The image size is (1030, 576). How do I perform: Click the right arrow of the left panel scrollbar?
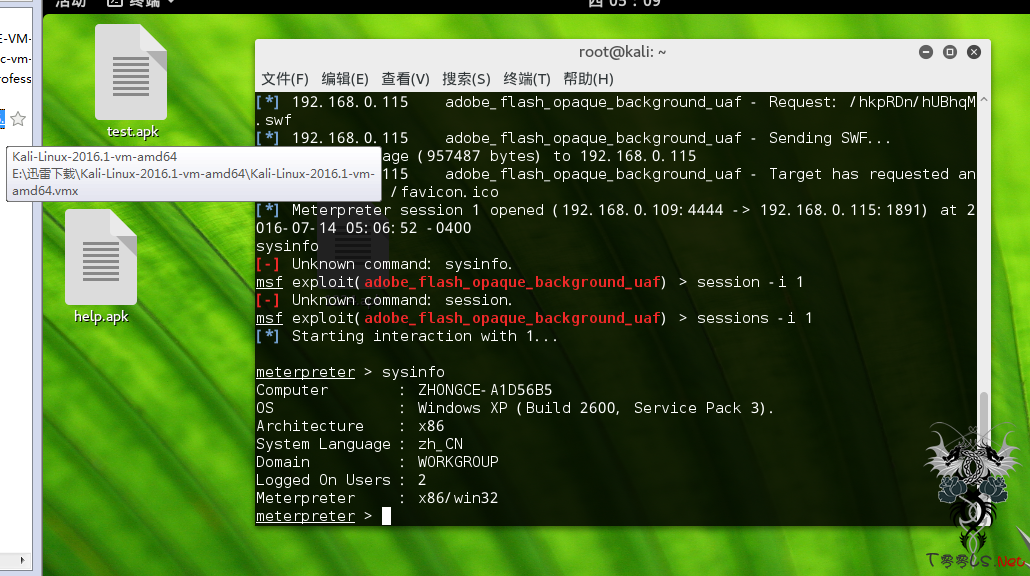(x=22, y=560)
